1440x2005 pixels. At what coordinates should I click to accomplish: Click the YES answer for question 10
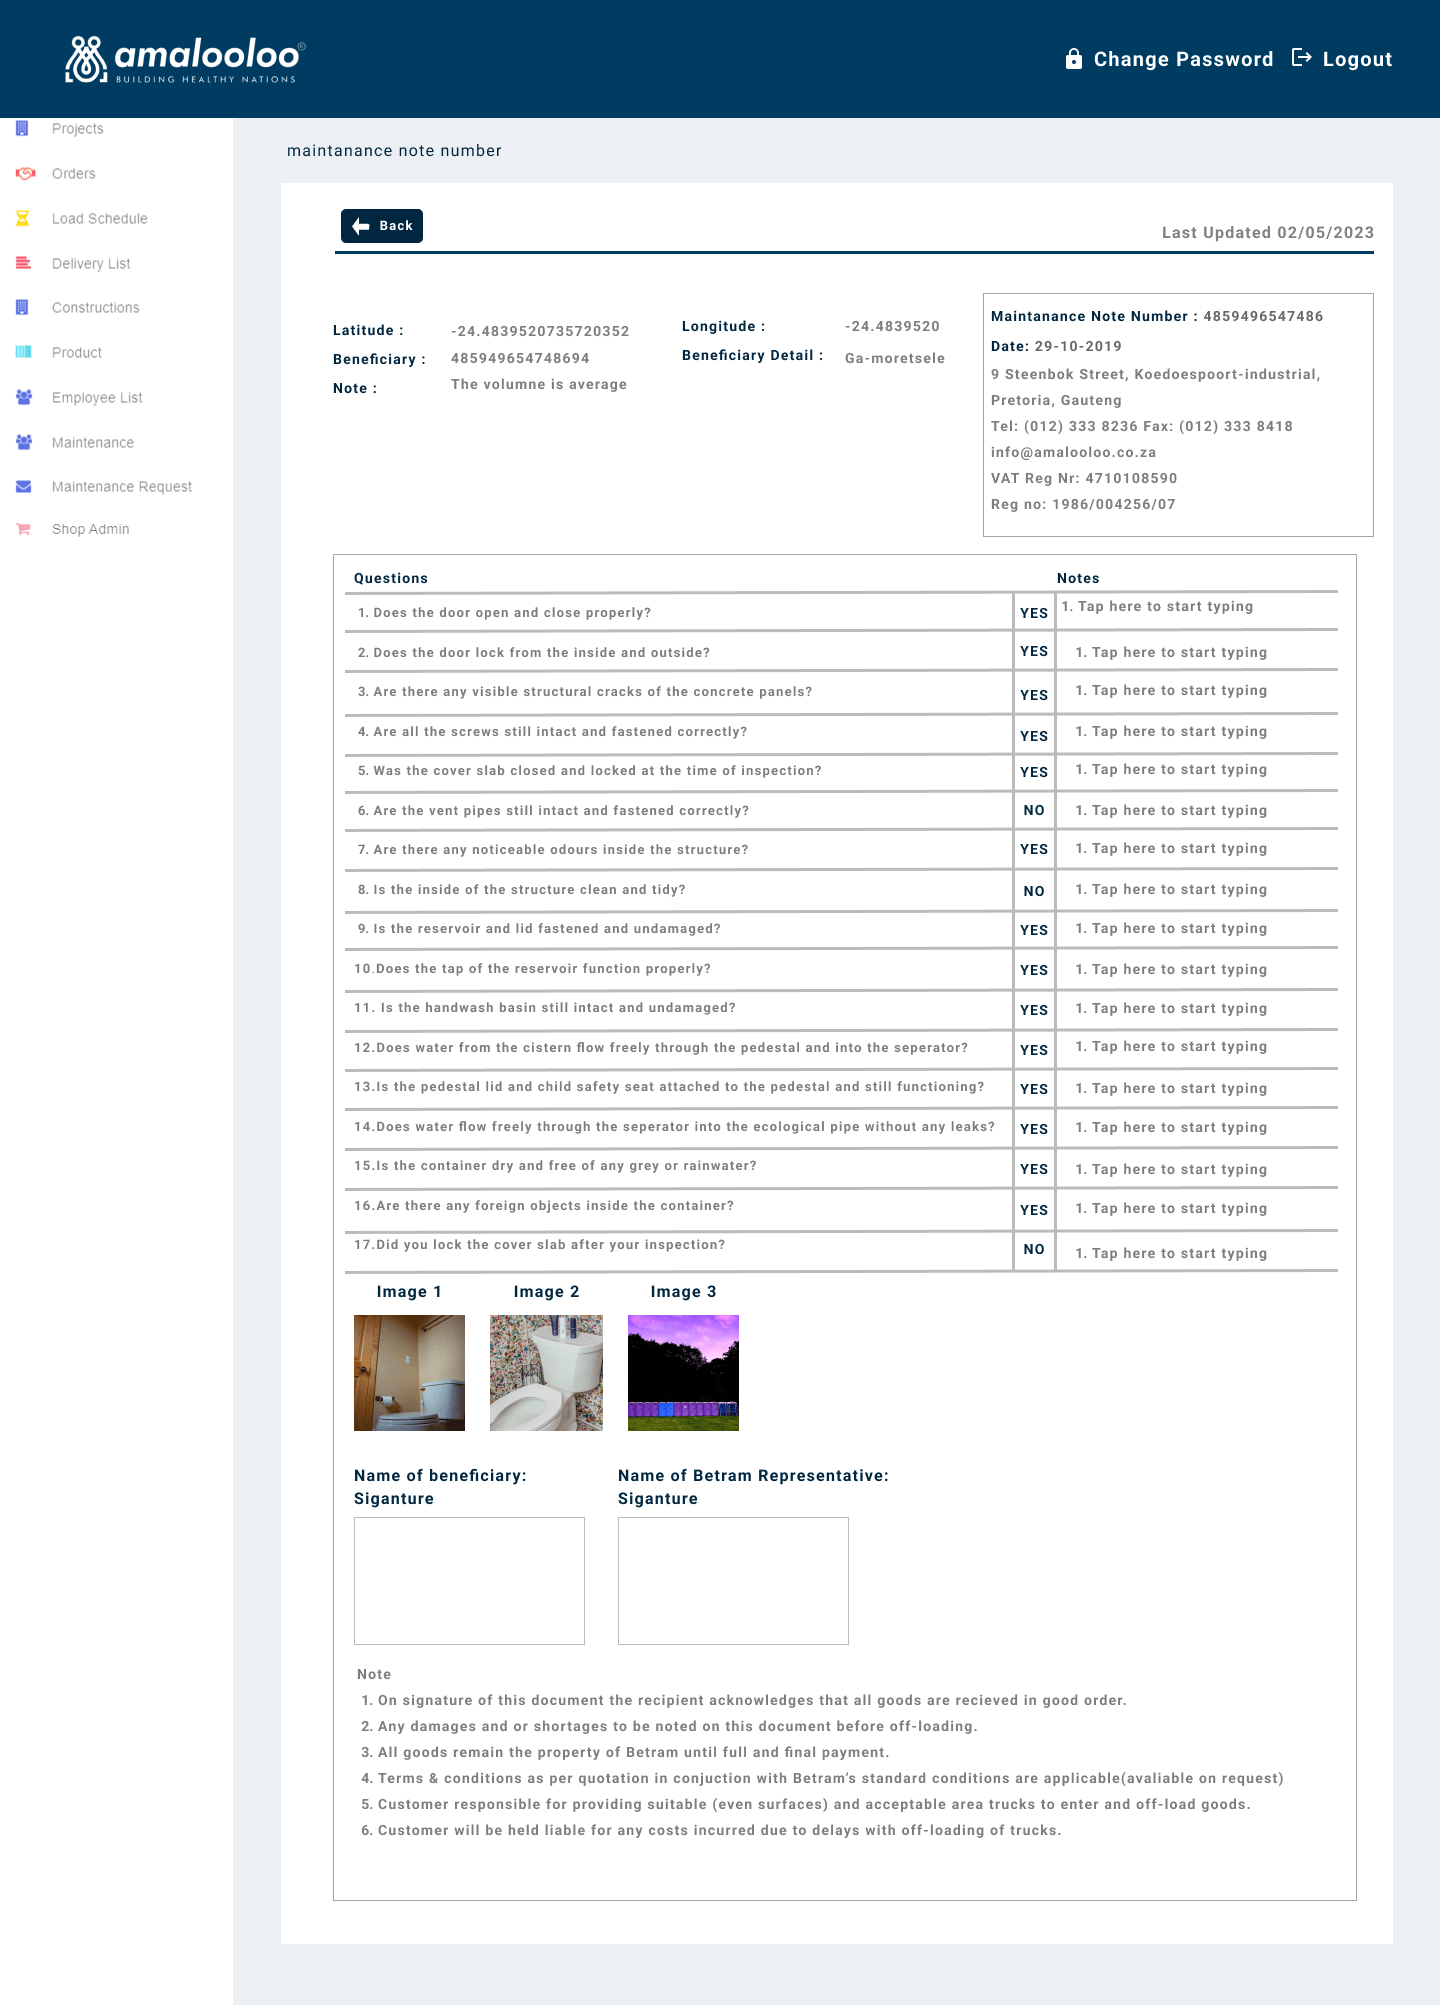tap(1034, 970)
